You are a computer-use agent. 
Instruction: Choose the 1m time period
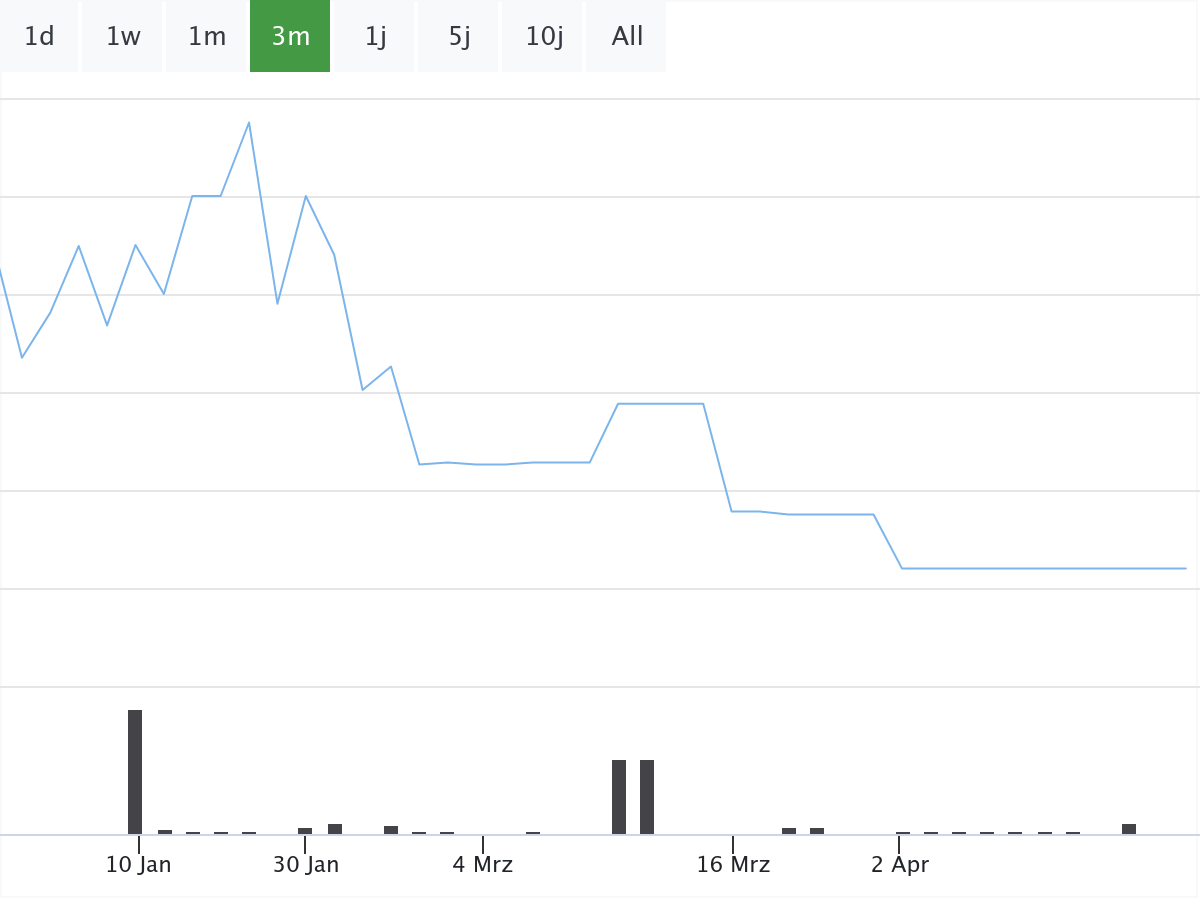(x=207, y=37)
